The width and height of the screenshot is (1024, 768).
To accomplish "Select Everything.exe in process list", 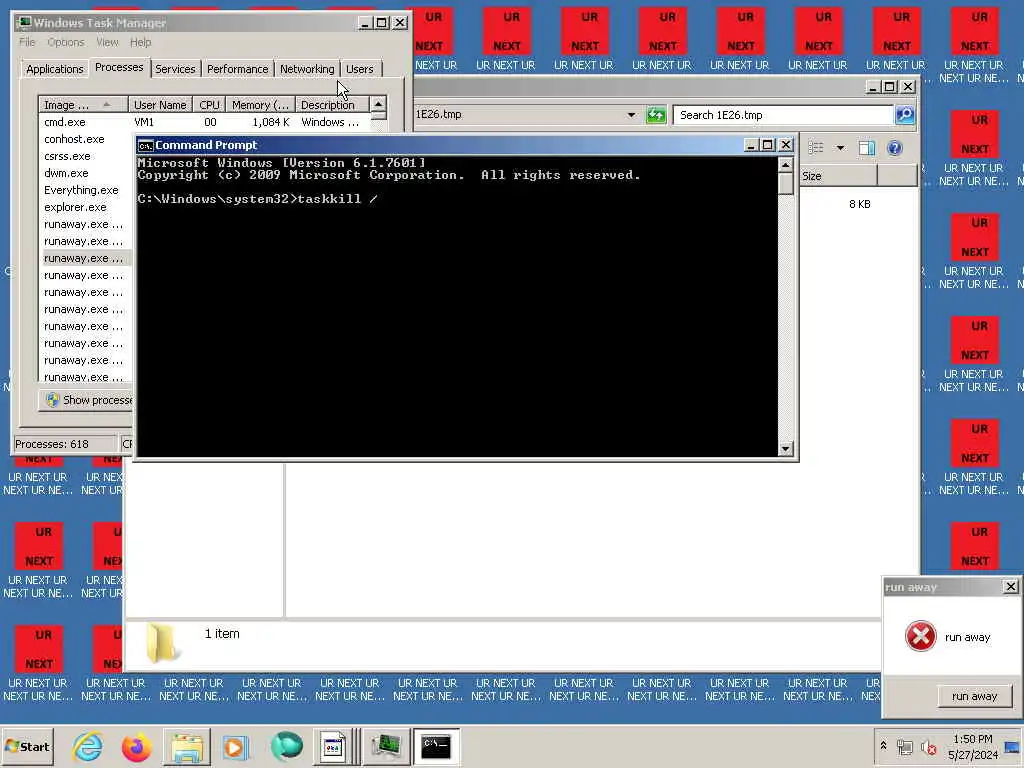I will click(82, 190).
